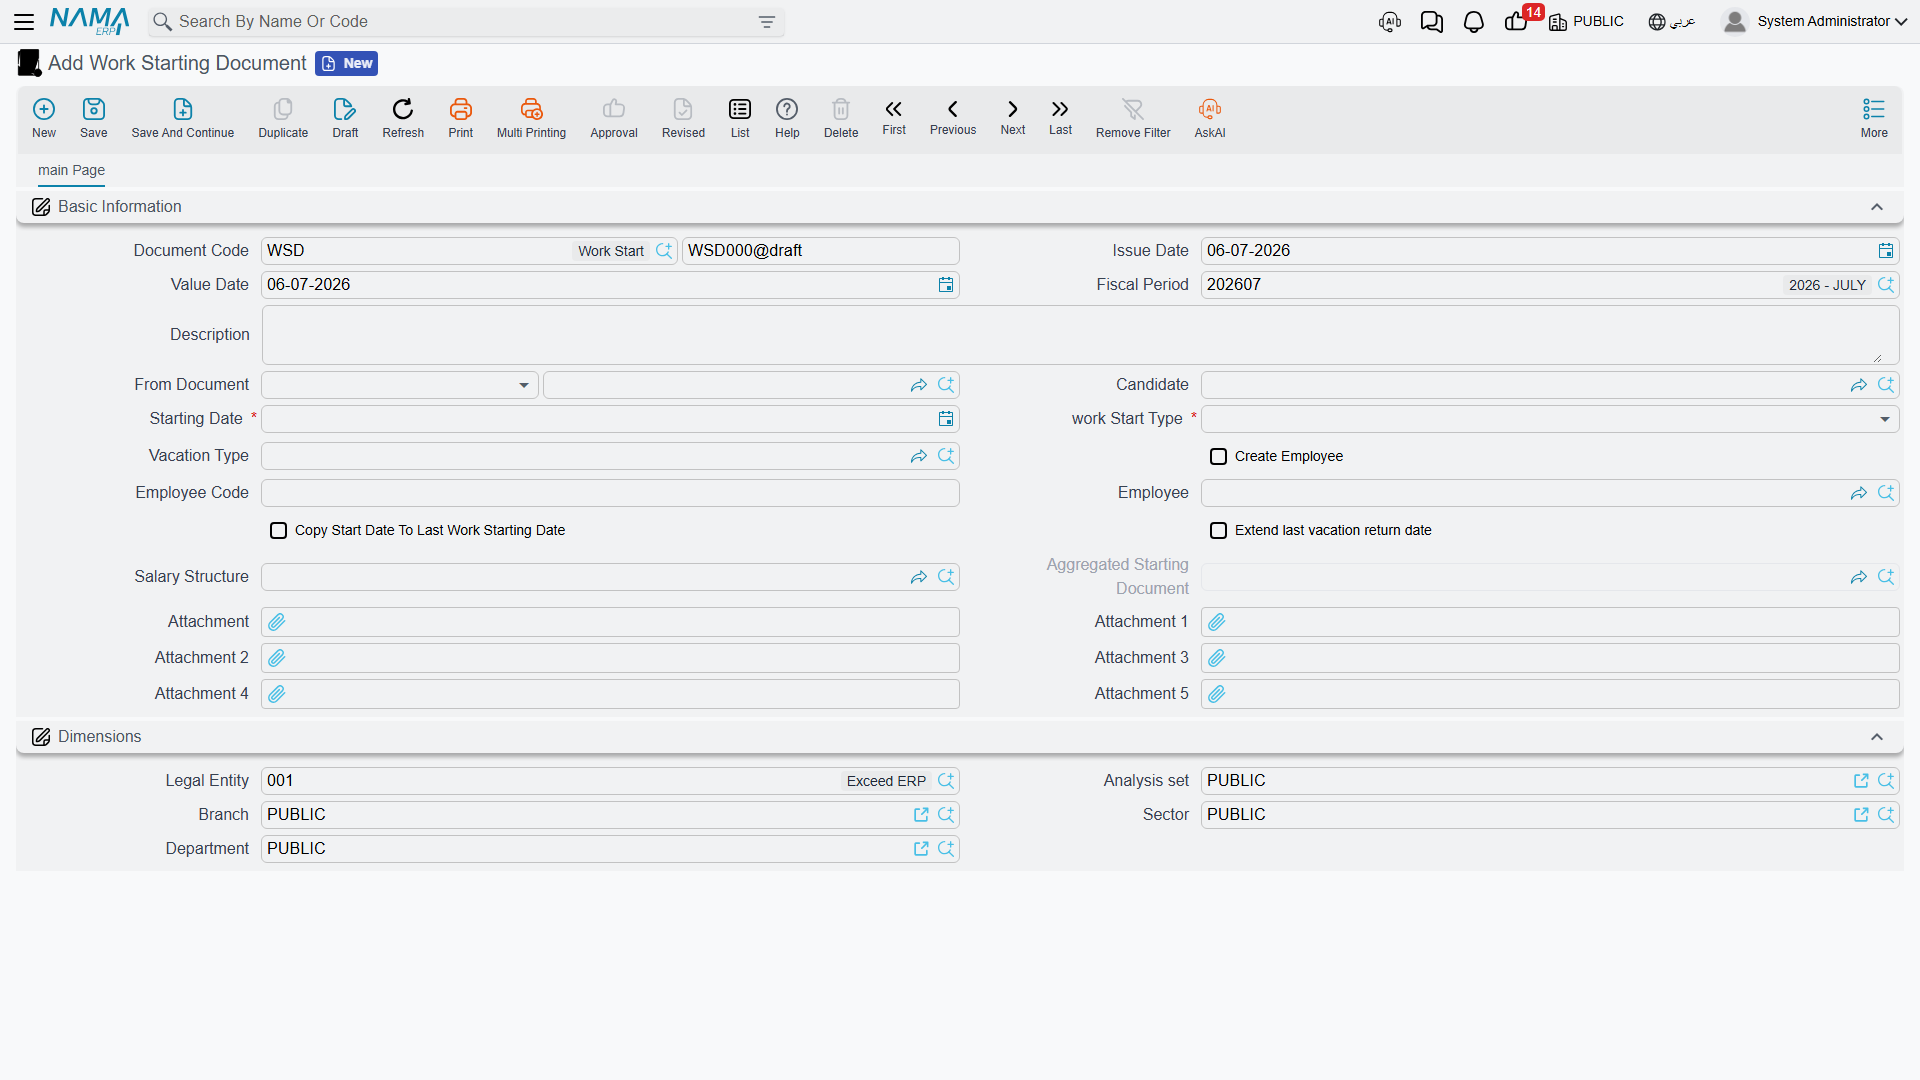Open the AI assistant icon in header
Viewport: 1920px width, 1080px height.
tap(1390, 22)
